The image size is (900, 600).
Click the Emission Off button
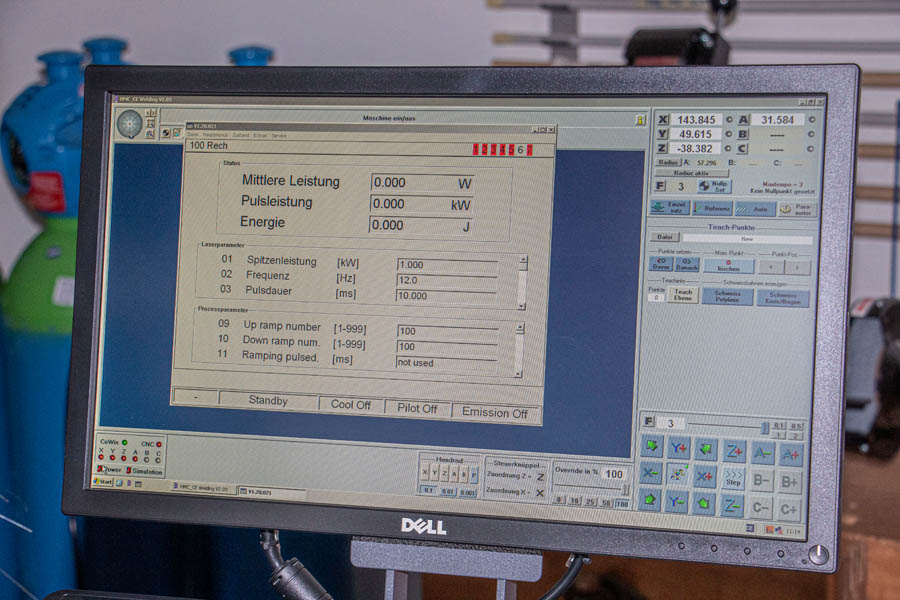(x=494, y=412)
